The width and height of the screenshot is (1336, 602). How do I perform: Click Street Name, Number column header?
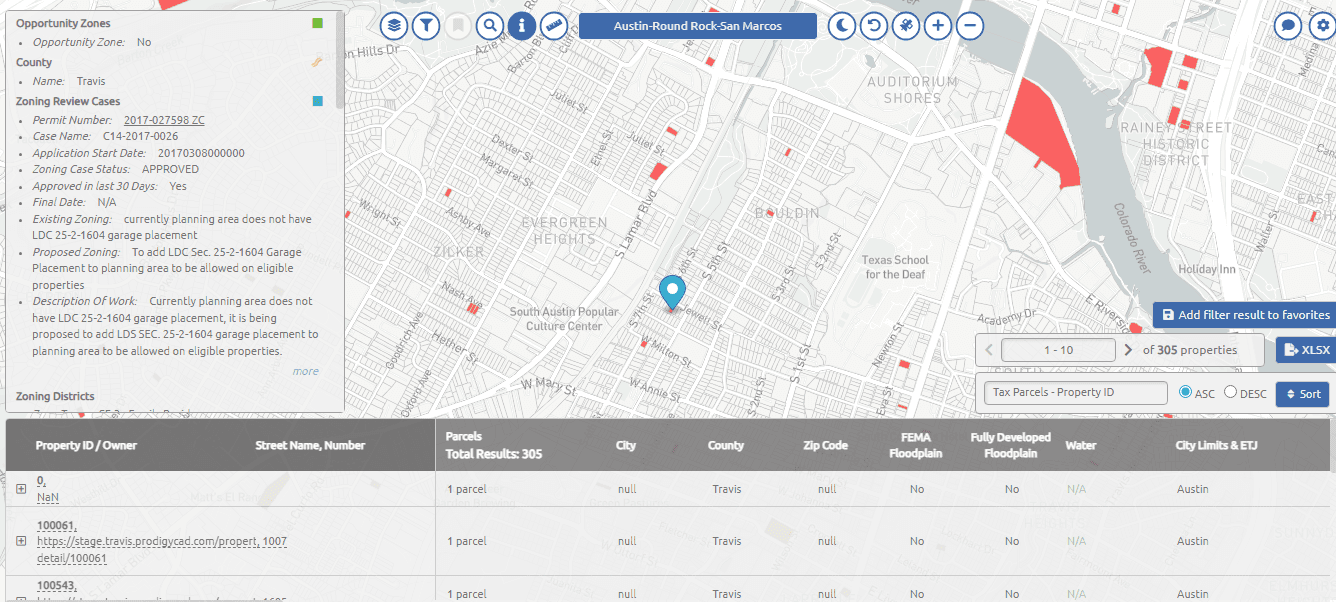310,445
